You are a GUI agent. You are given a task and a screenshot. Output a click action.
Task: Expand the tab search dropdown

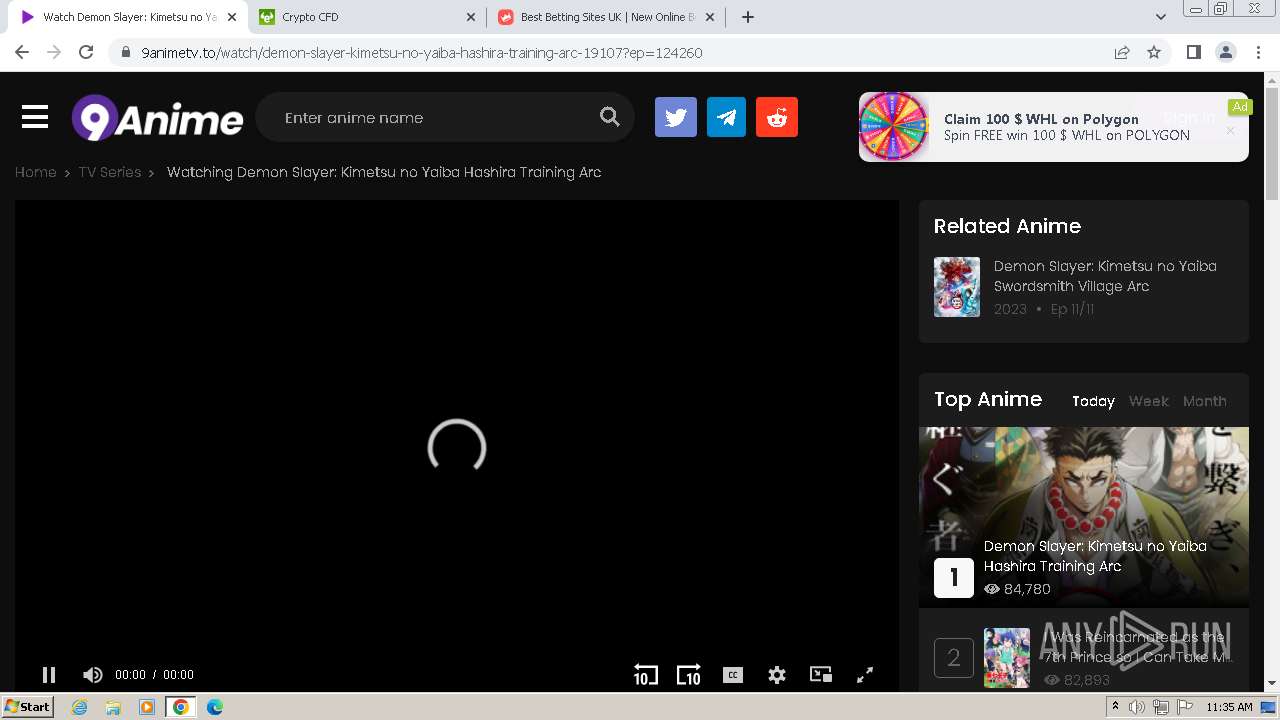(x=1161, y=17)
